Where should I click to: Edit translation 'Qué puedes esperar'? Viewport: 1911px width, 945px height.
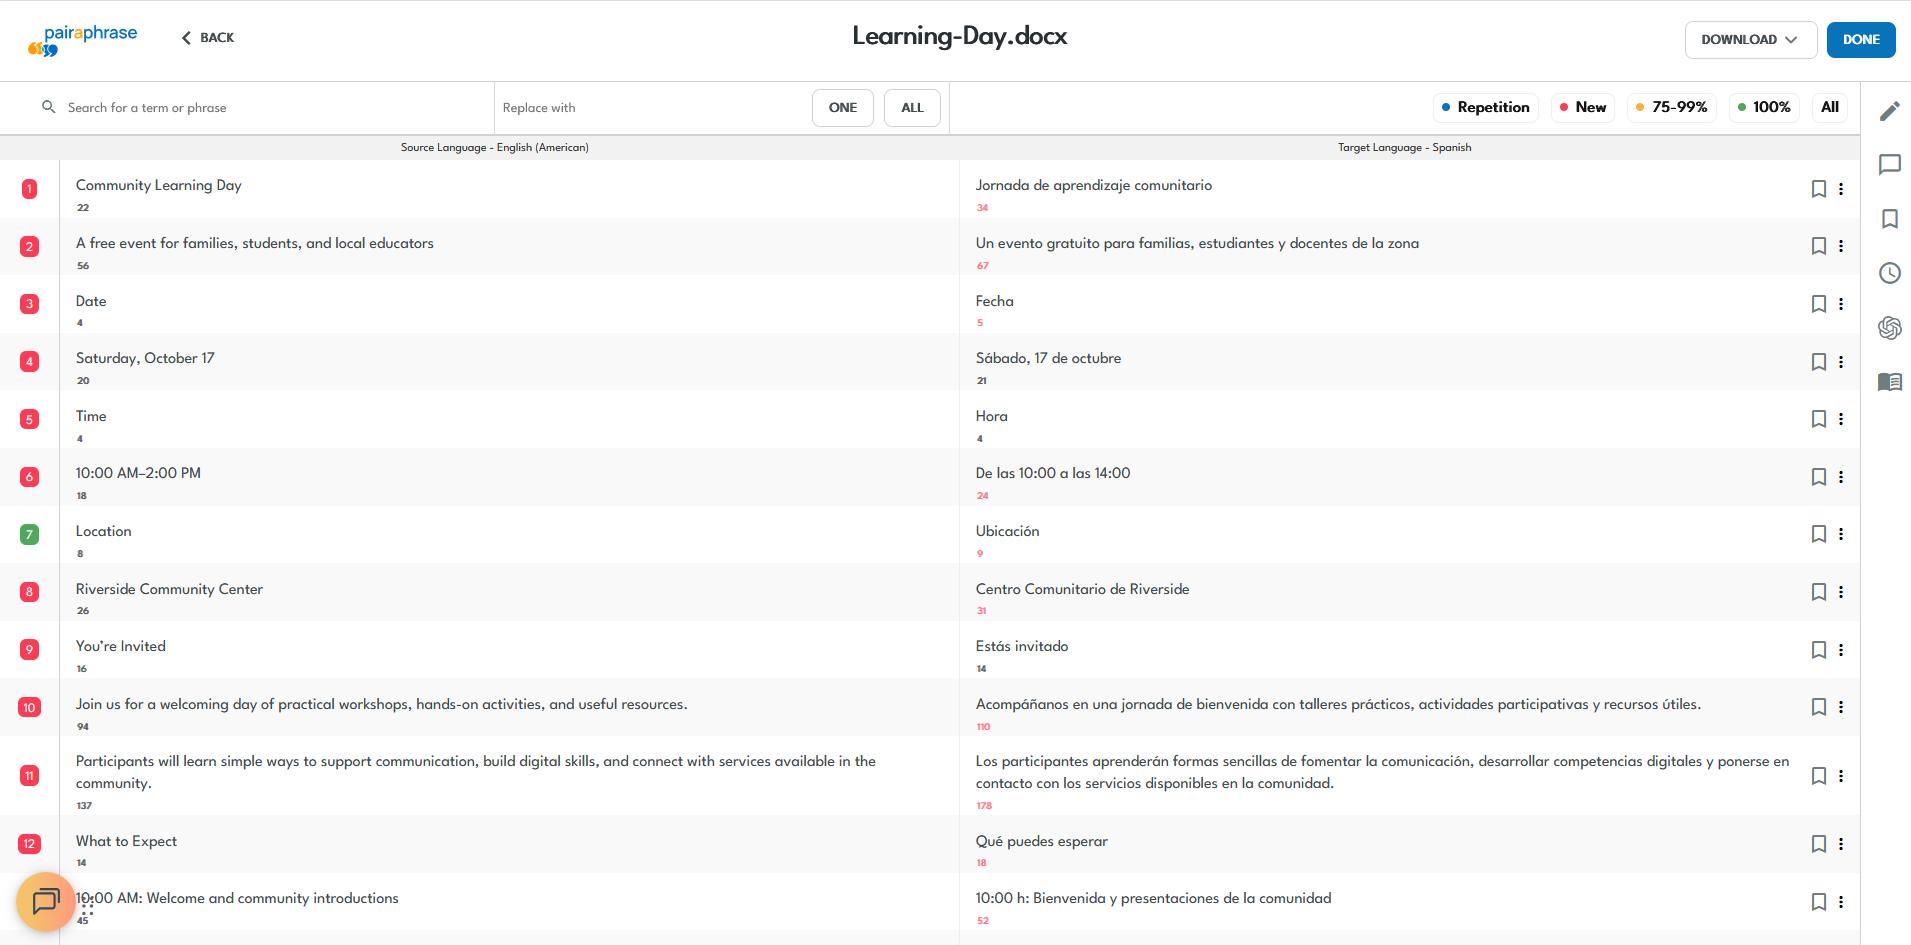(x=1042, y=841)
